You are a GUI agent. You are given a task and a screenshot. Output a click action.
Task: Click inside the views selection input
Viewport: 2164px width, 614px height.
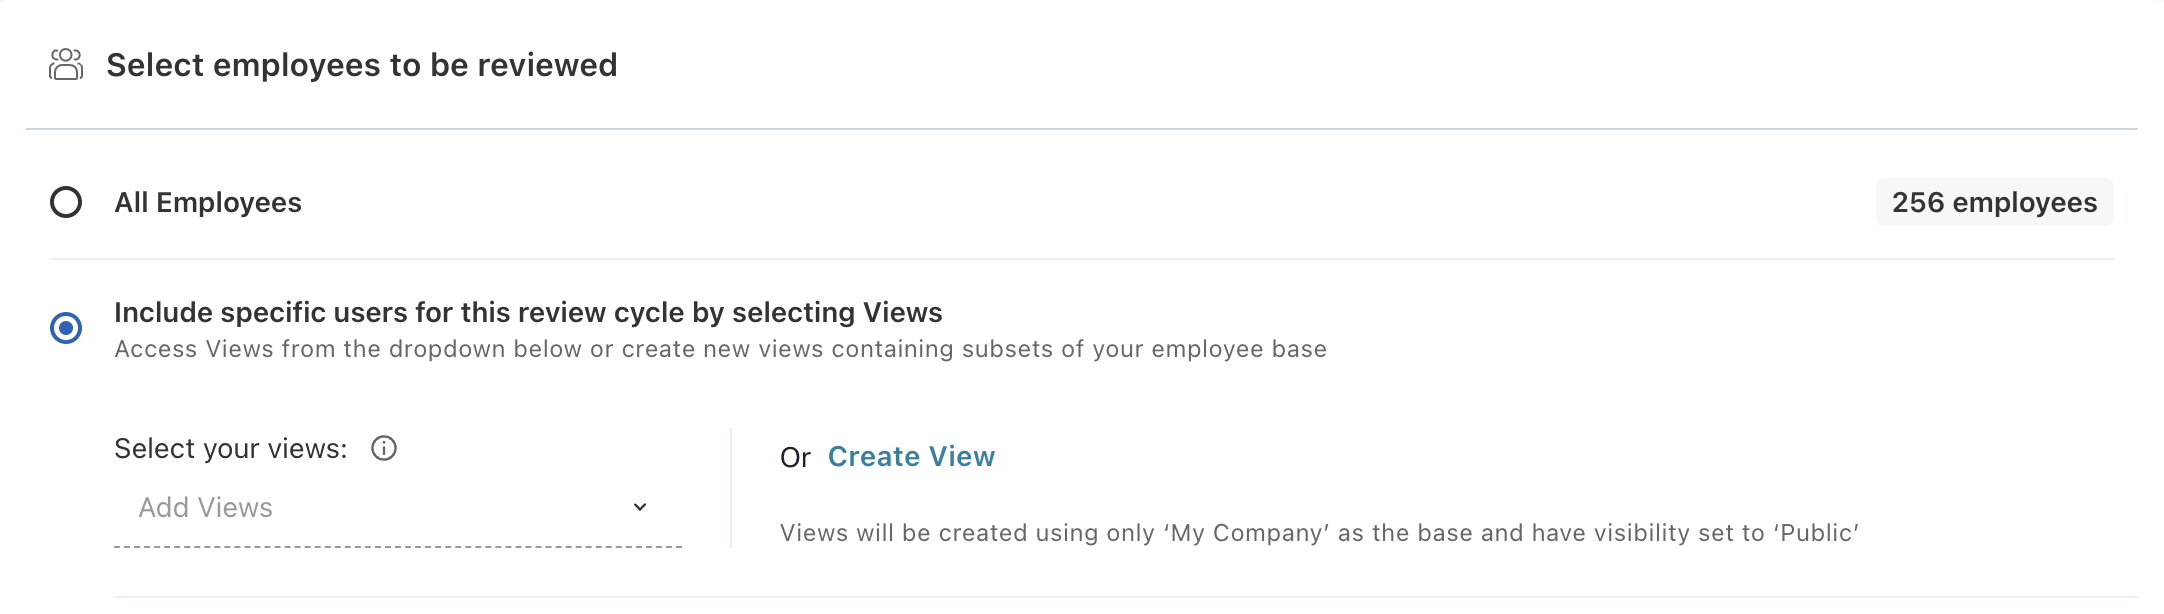click(300, 507)
